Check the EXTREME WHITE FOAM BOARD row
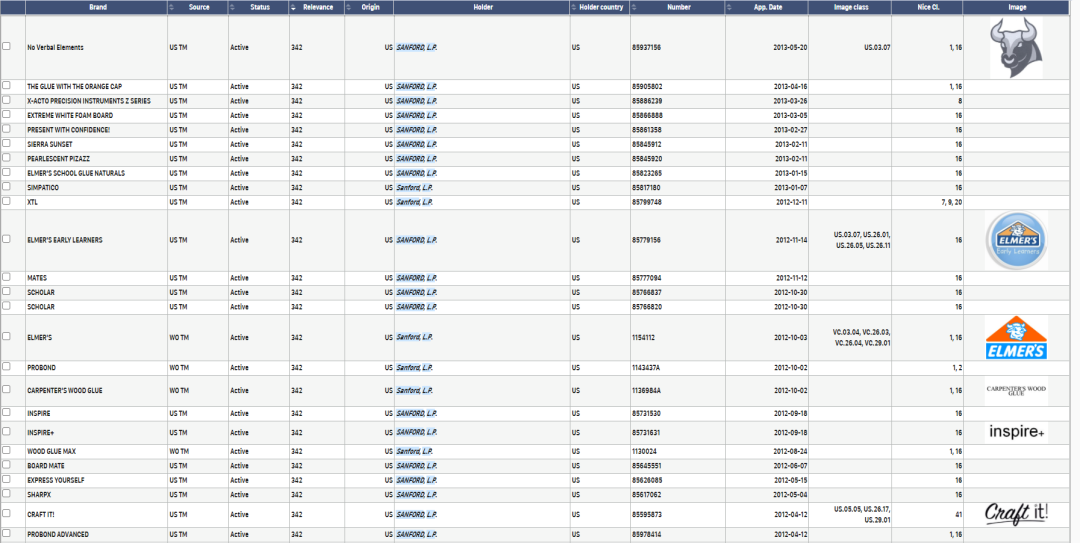Screen dimensions: 1080x543 [6, 114]
